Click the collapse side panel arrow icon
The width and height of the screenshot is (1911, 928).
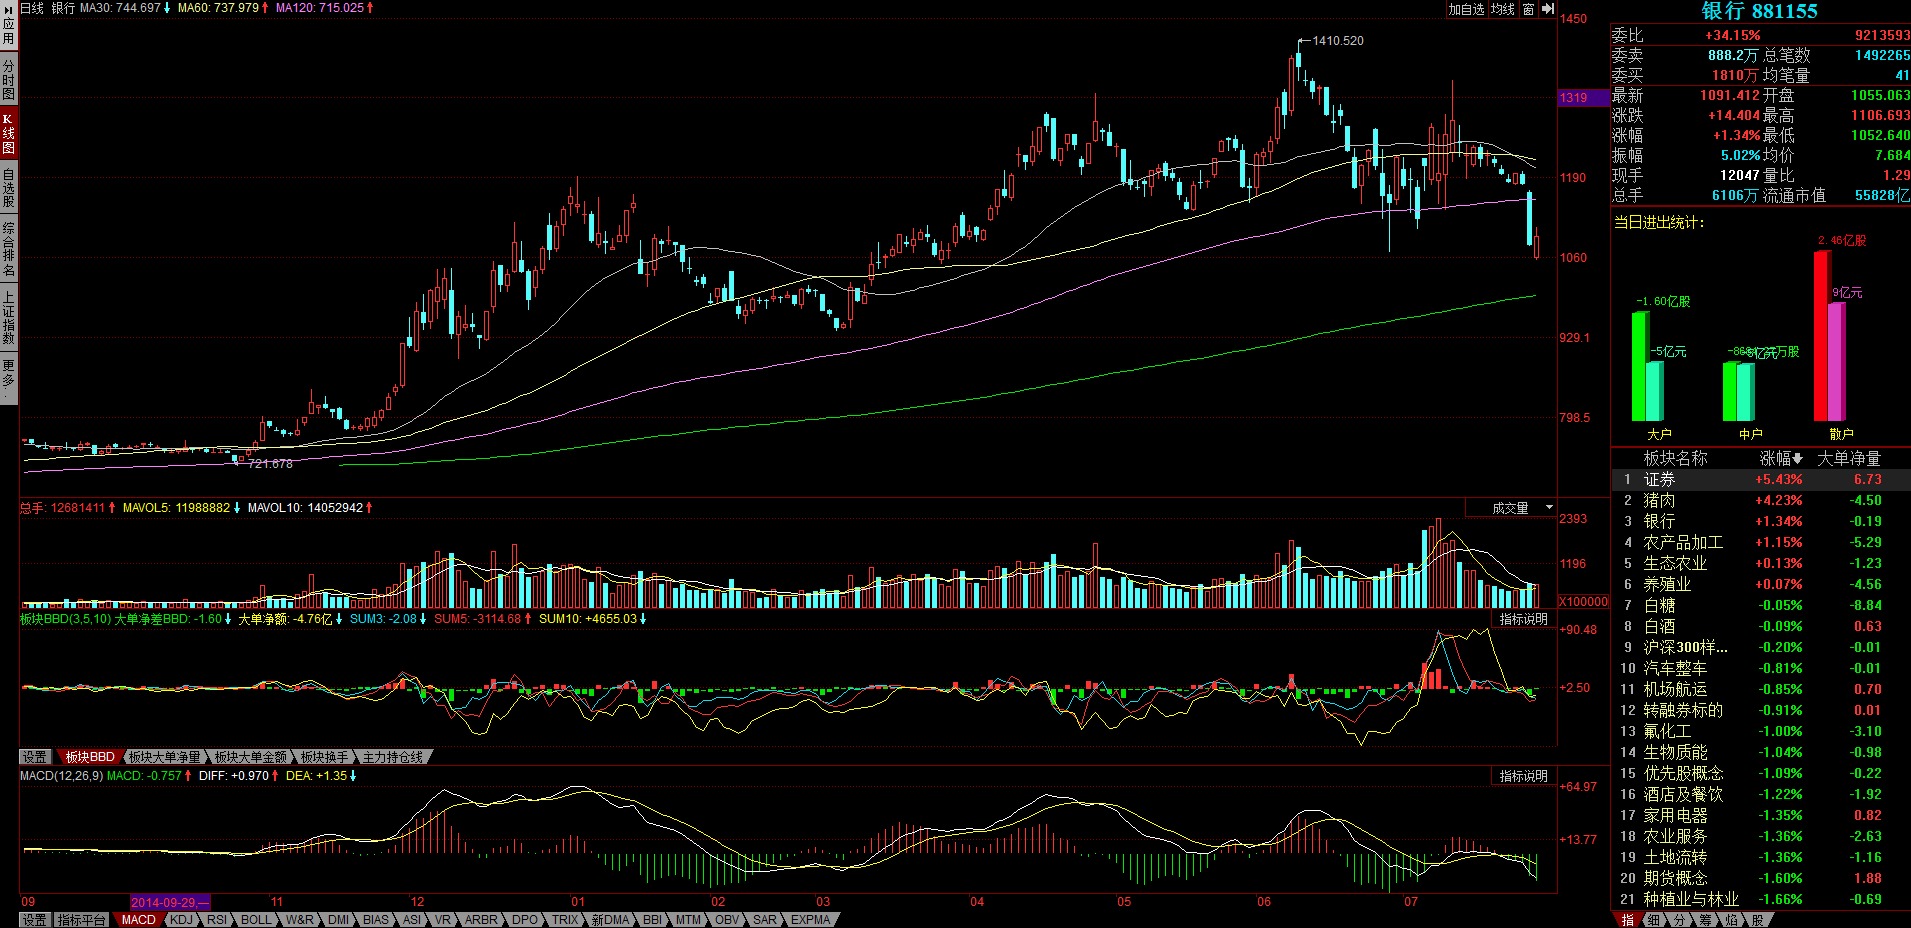[x=1548, y=9]
